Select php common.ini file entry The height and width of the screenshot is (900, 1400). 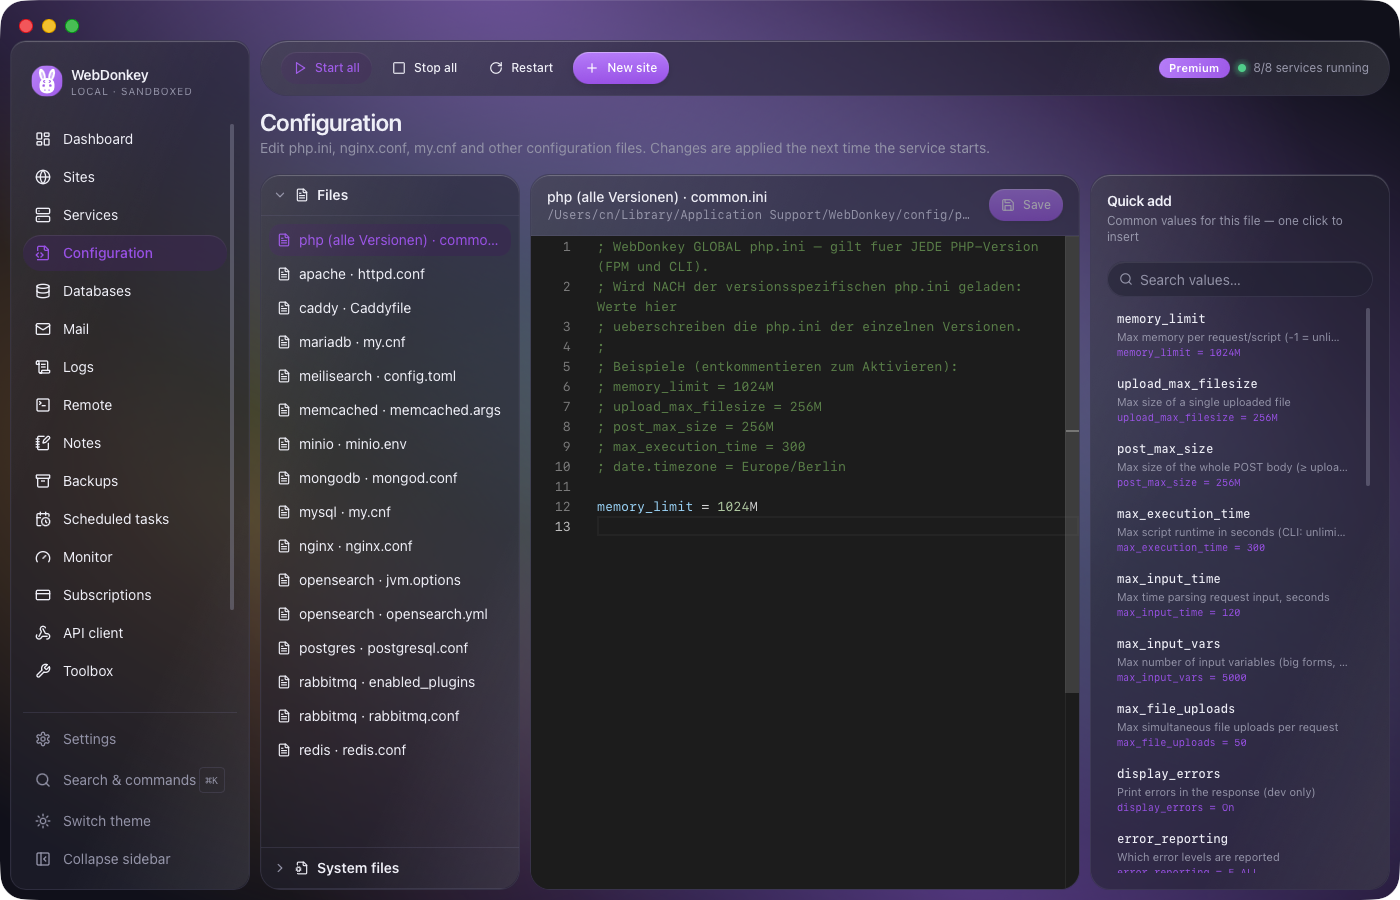(x=390, y=240)
